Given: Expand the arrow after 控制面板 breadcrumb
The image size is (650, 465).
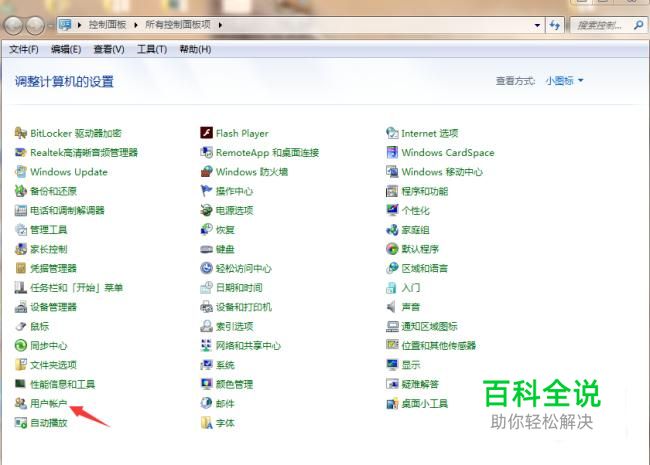Looking at the screenshot, I should point(136,25).
